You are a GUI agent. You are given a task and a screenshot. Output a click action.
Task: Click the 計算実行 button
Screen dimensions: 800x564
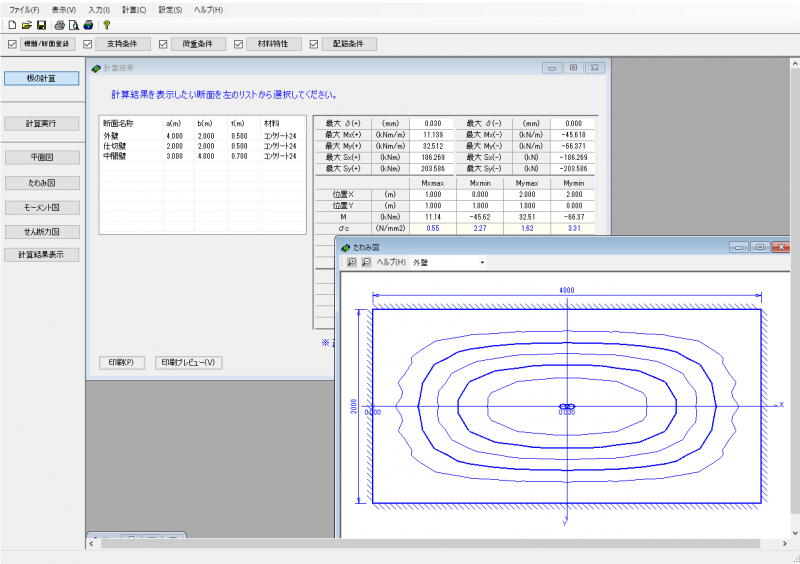[x=41, y=124]
